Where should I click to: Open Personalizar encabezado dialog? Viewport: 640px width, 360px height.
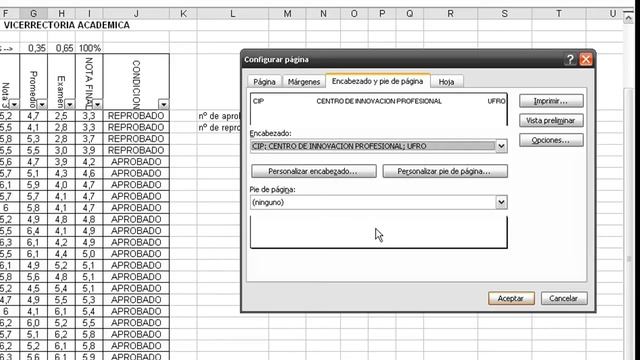313,171
